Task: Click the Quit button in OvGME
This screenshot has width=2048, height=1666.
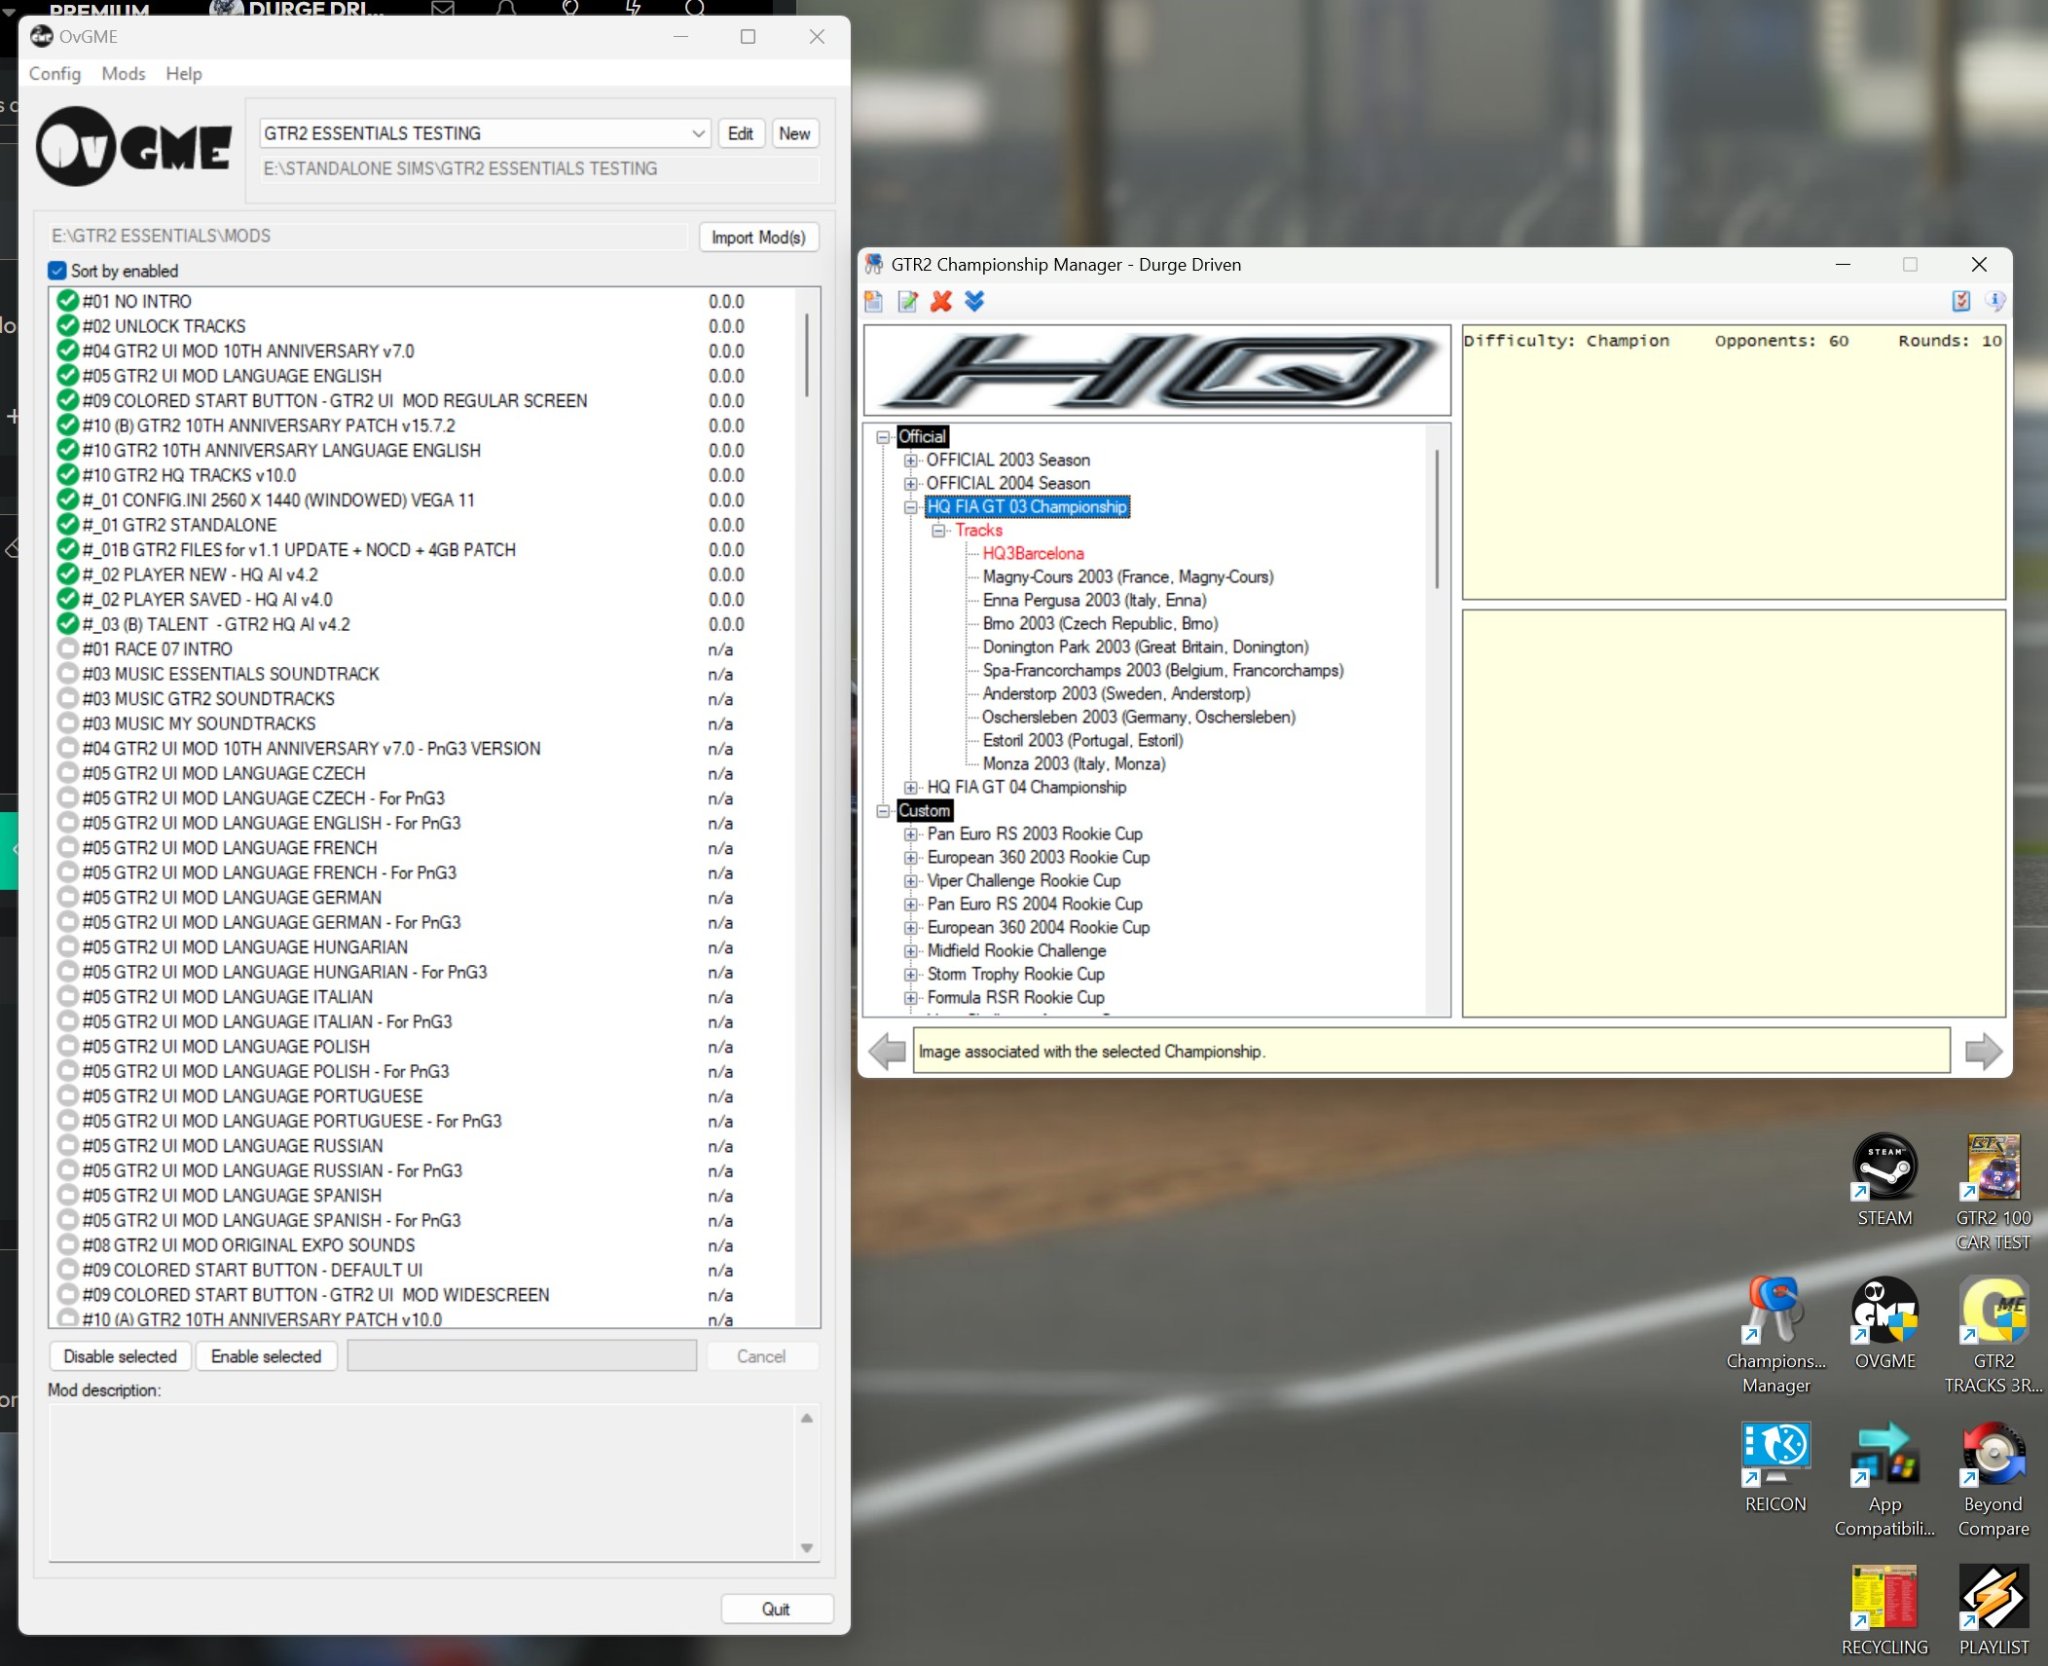Action: coord(776,1609)
